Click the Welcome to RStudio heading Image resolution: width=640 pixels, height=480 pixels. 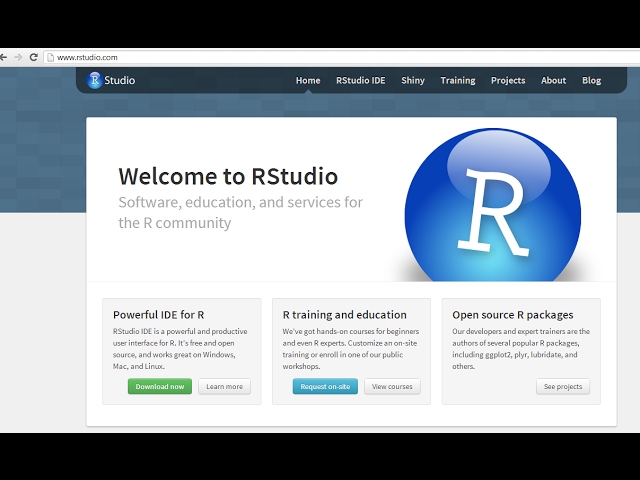(x=228, y=176)
